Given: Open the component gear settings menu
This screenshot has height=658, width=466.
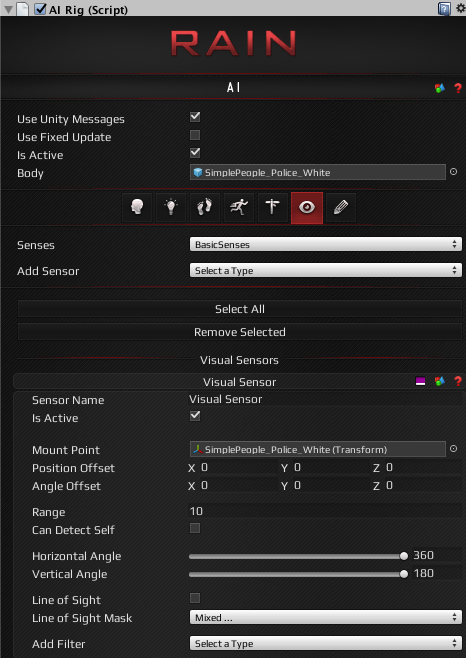Looking at the screenshot, I should pyautogui.click(x=460, y=8).
